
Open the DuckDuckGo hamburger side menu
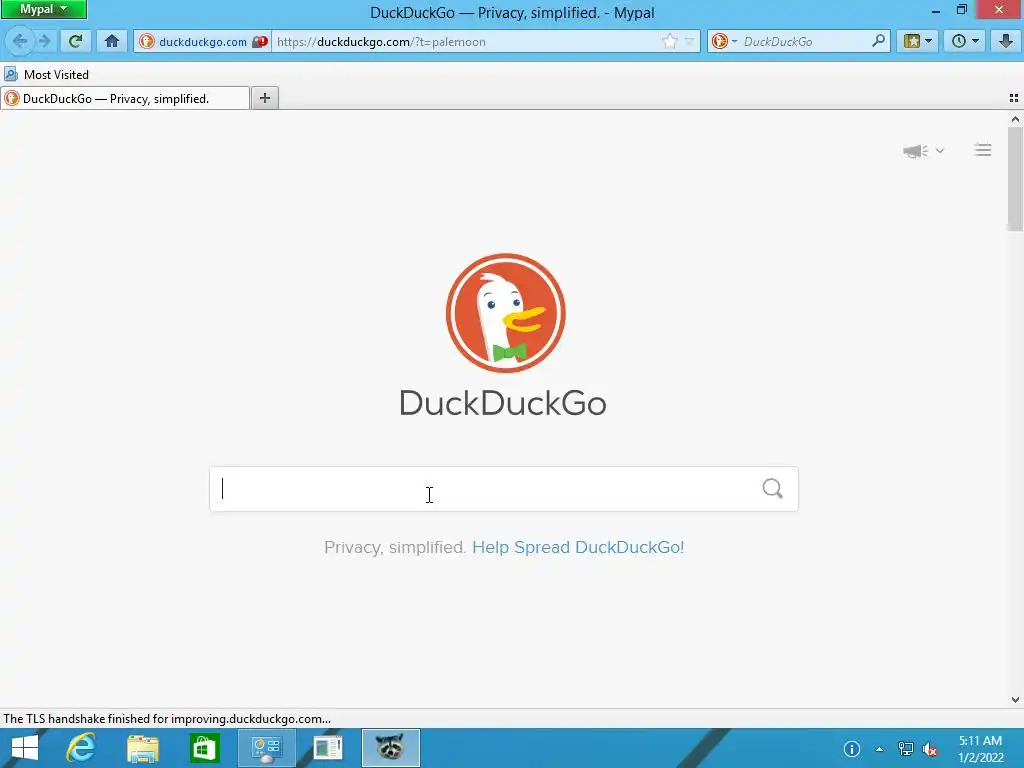[x=983, y=150]
